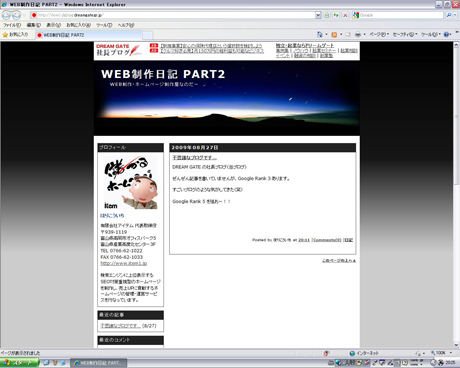Open the 日記 category link under post
This screenshot has width=460, height=368.
tap(348, 240)
